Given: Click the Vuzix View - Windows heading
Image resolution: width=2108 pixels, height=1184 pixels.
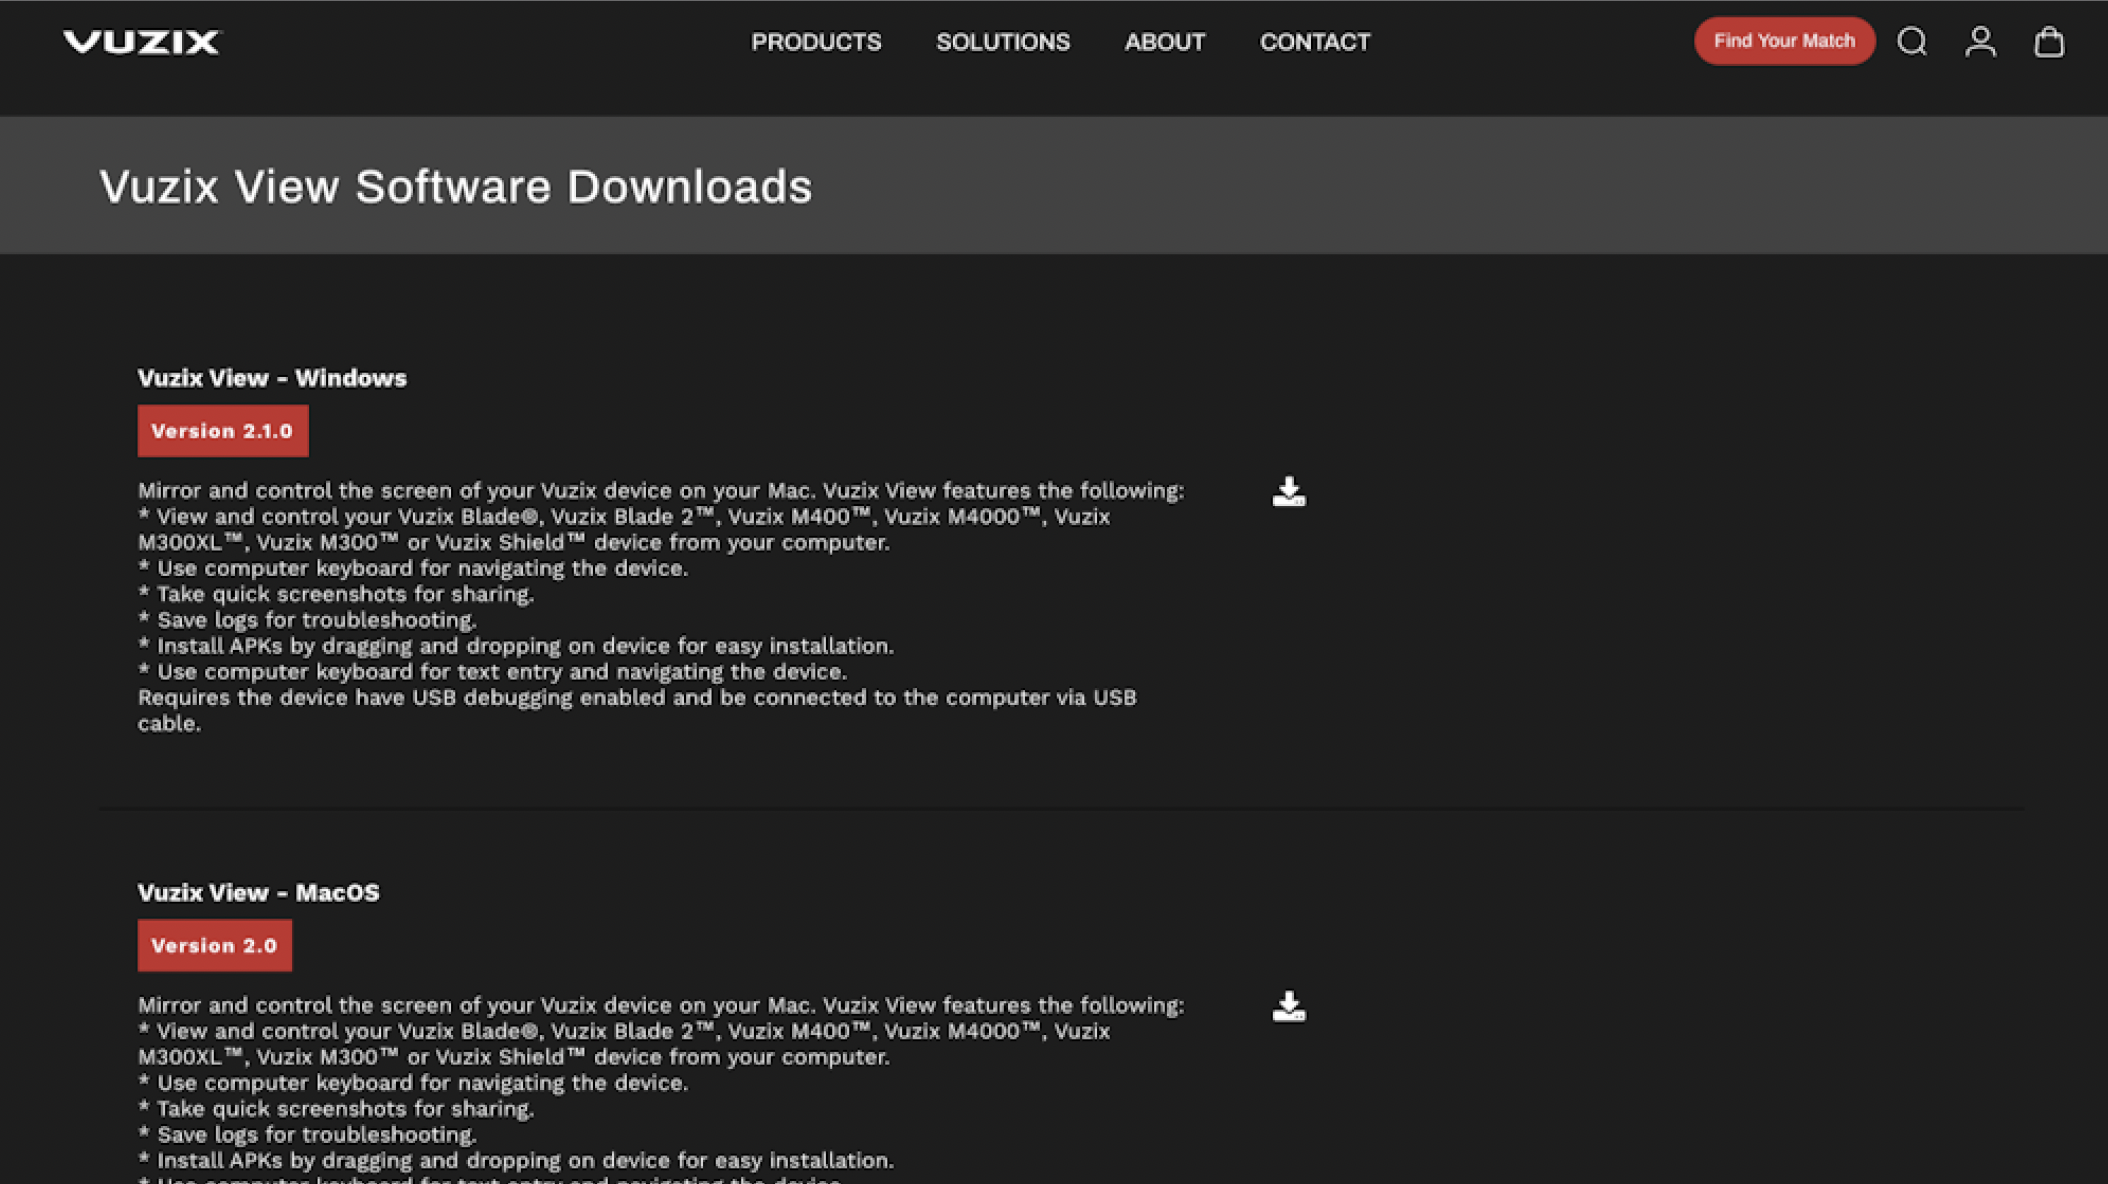Looking at the screenshot, I should click(272, 378).
